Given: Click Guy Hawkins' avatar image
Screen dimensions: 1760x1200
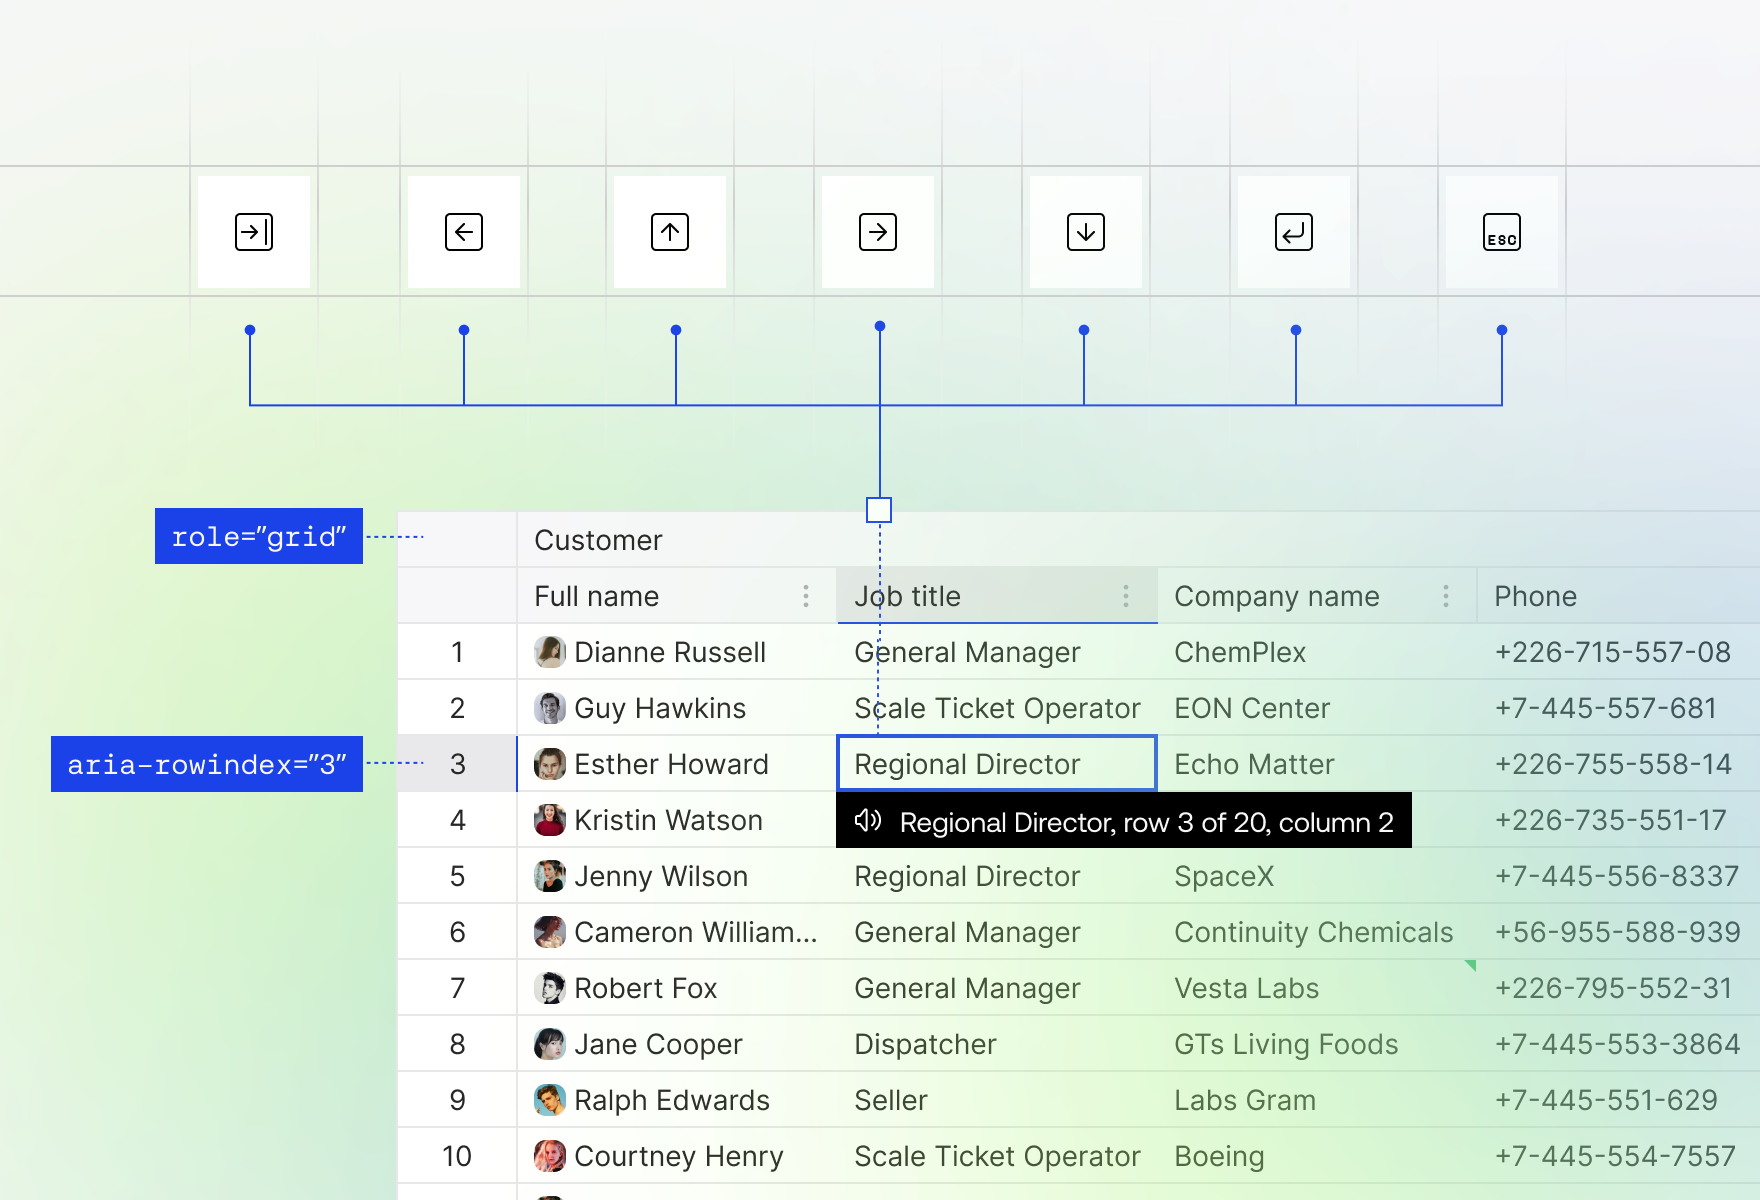Looking at the screenshot, I should tap(550, 708).
